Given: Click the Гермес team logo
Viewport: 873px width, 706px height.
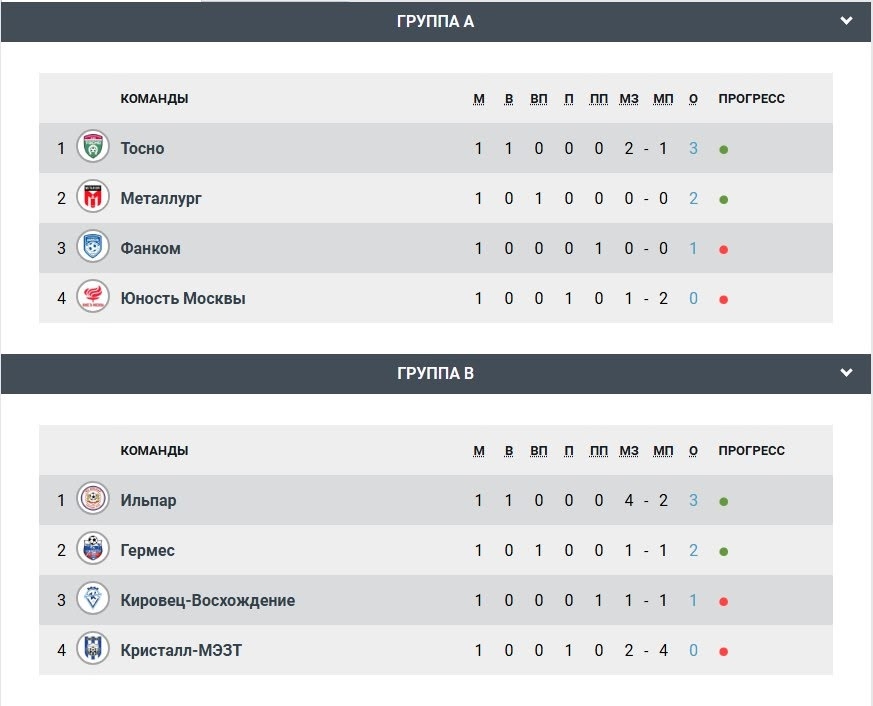Looking at the screenshot, I should coord(93,550).
